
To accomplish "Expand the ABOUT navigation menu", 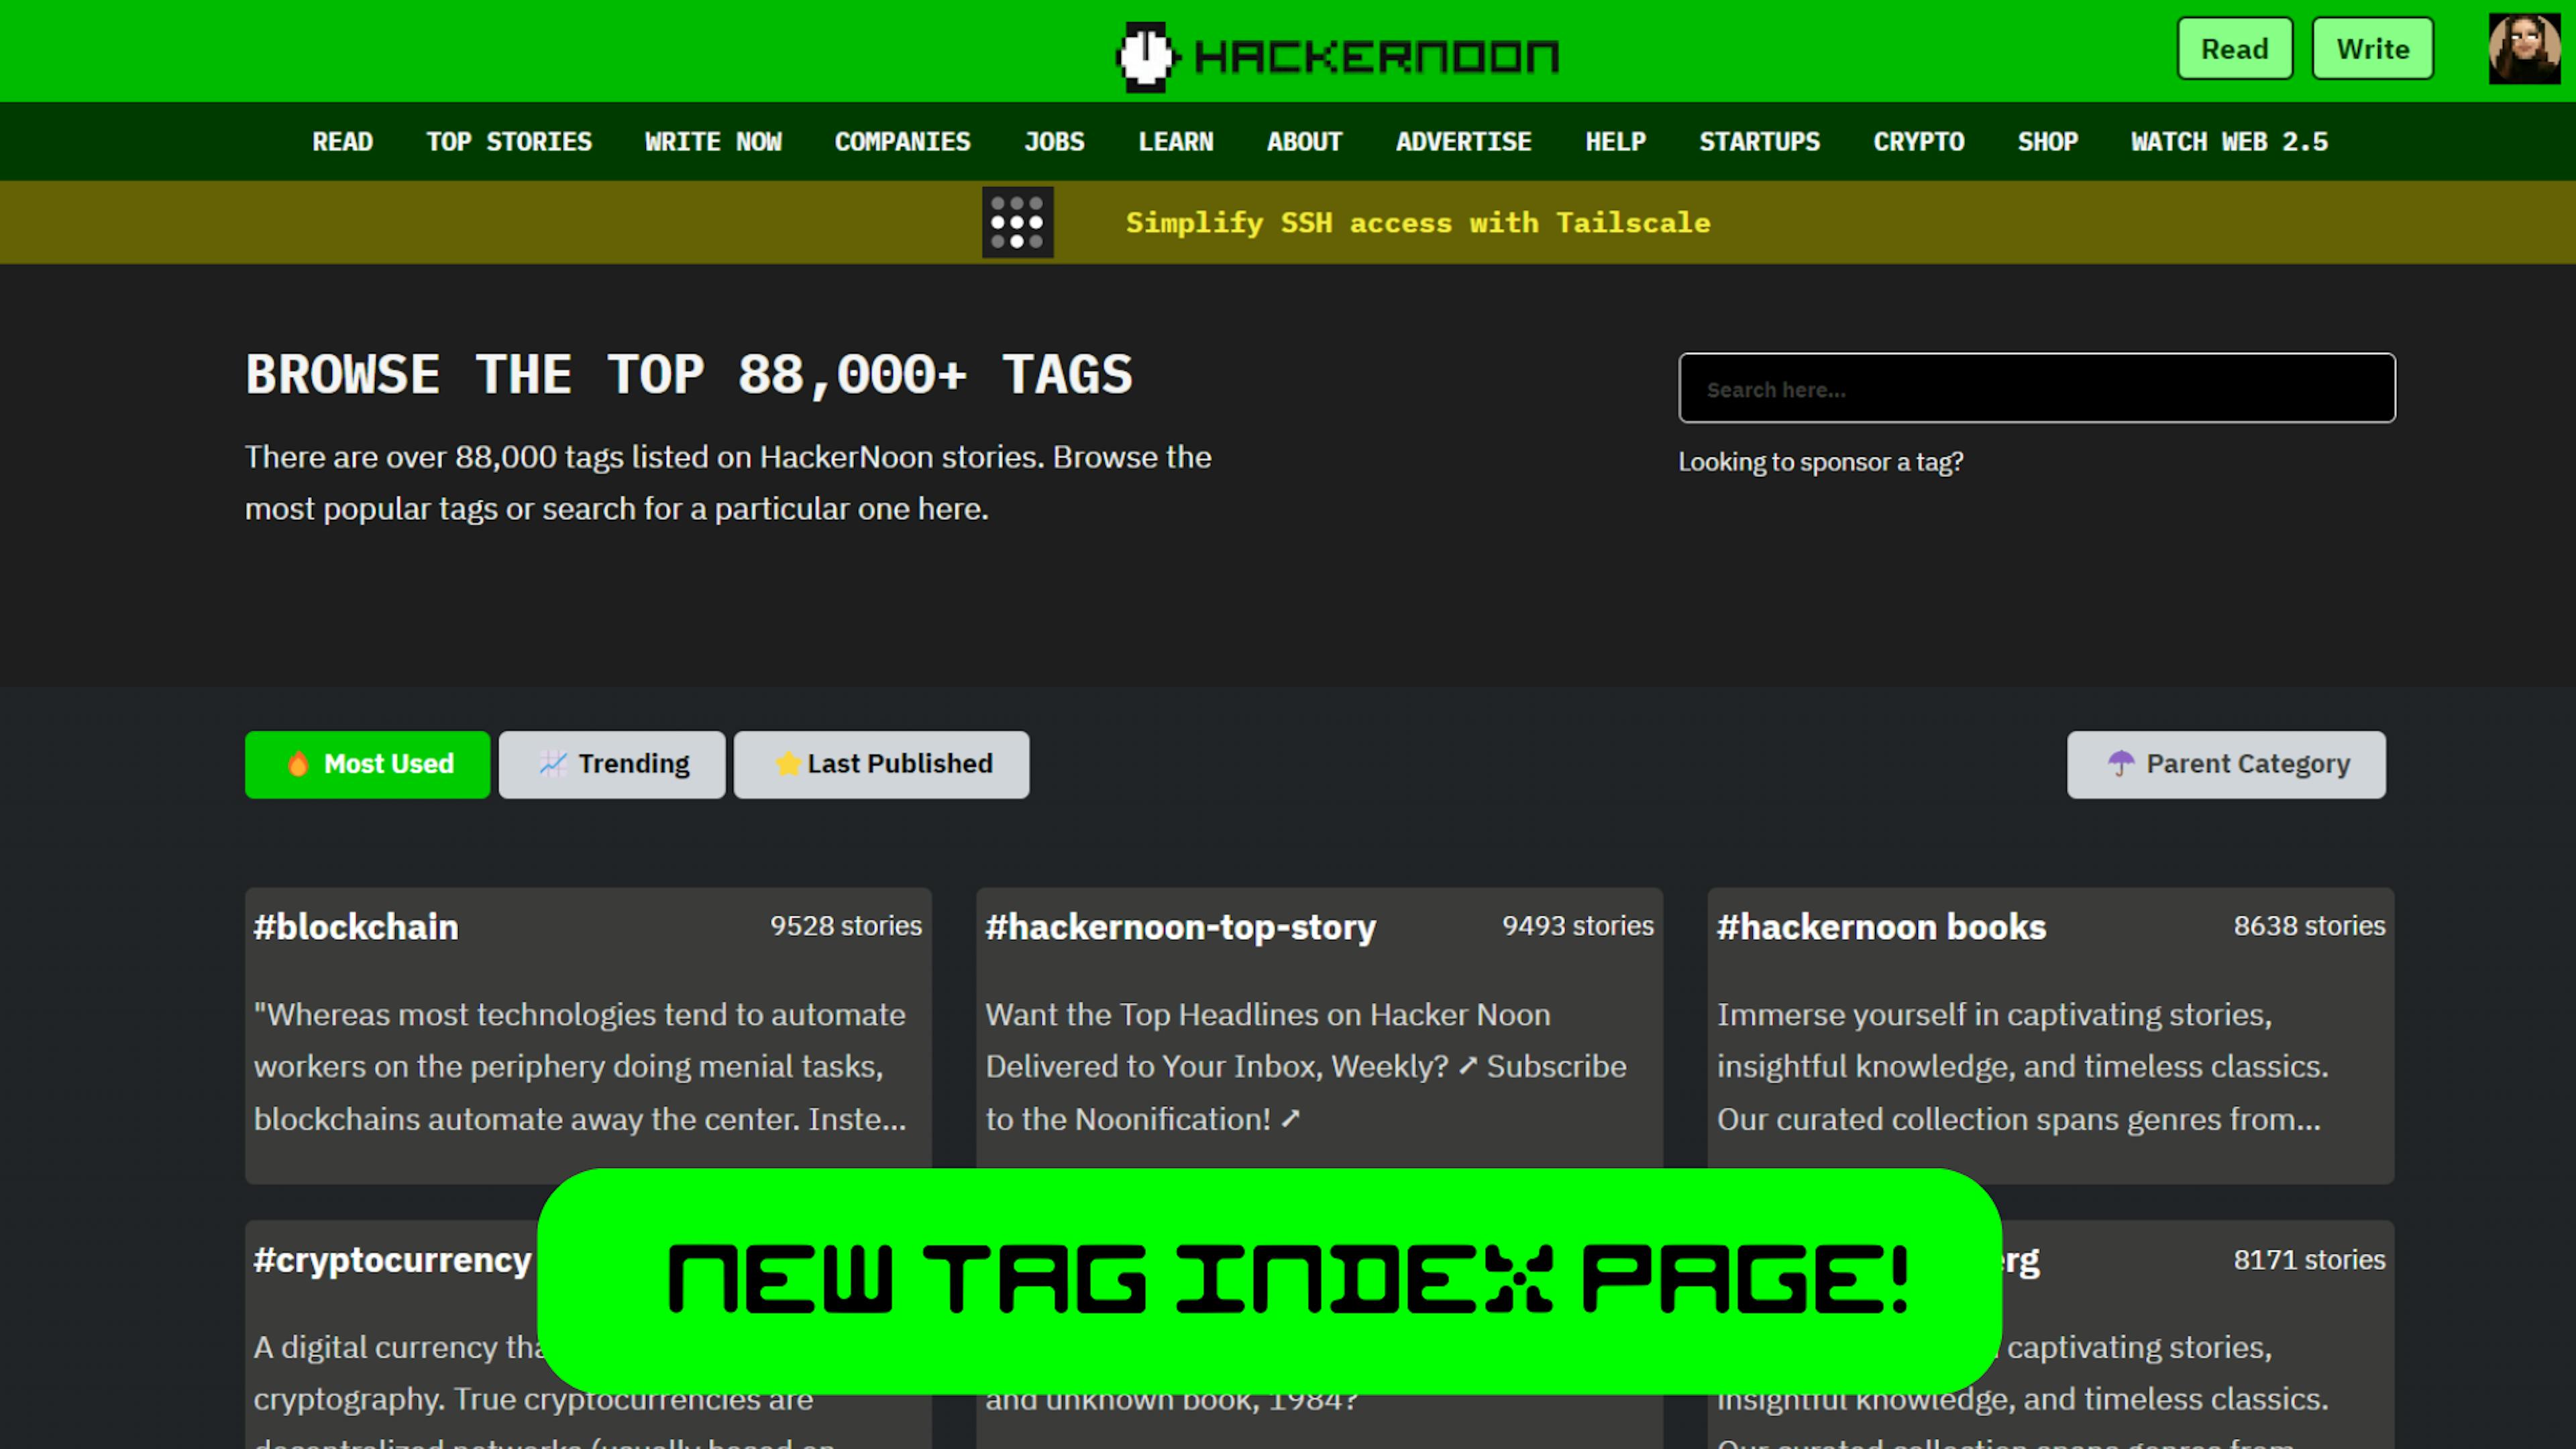I will coord(1304,140).
